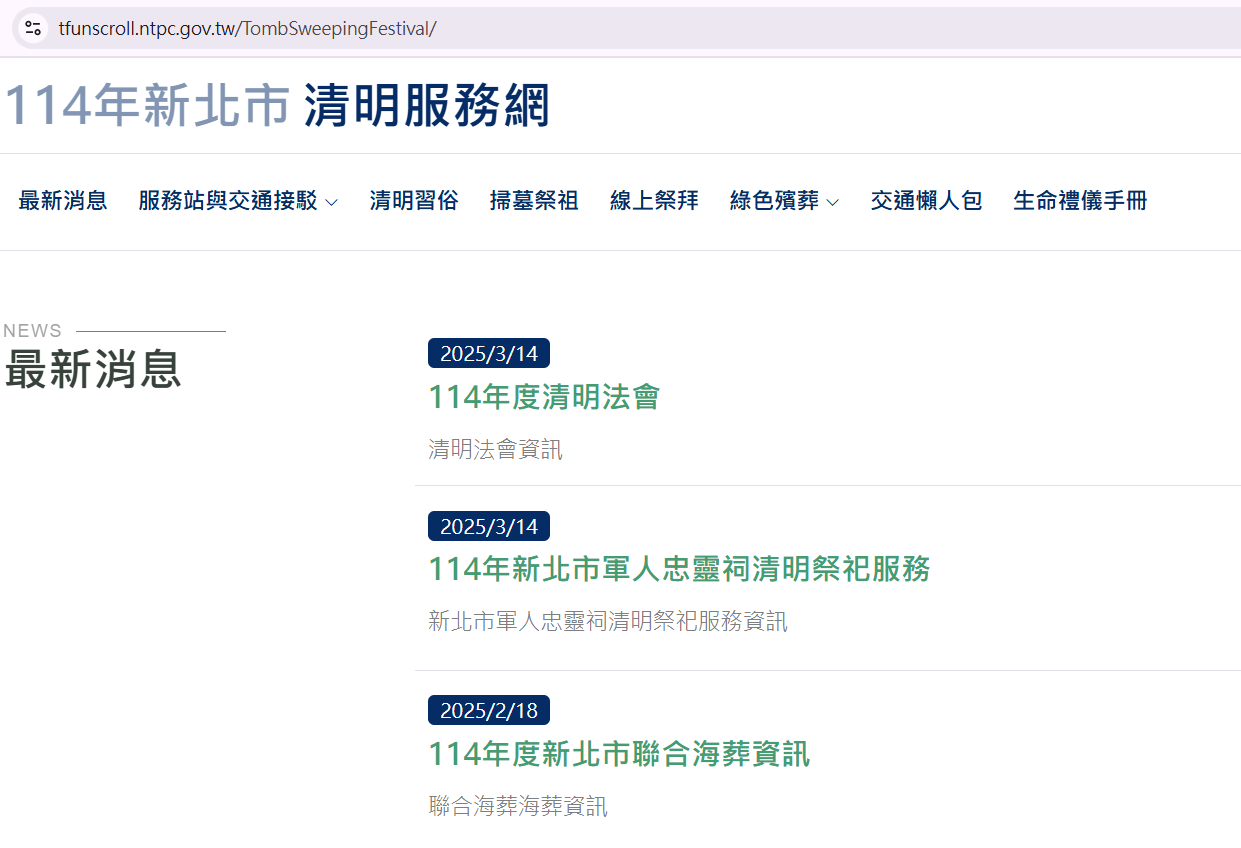The image size is (1241, 848).
Task: Open 114年度新北市聯合海葬資訊 article
Action: click(619, 754)
